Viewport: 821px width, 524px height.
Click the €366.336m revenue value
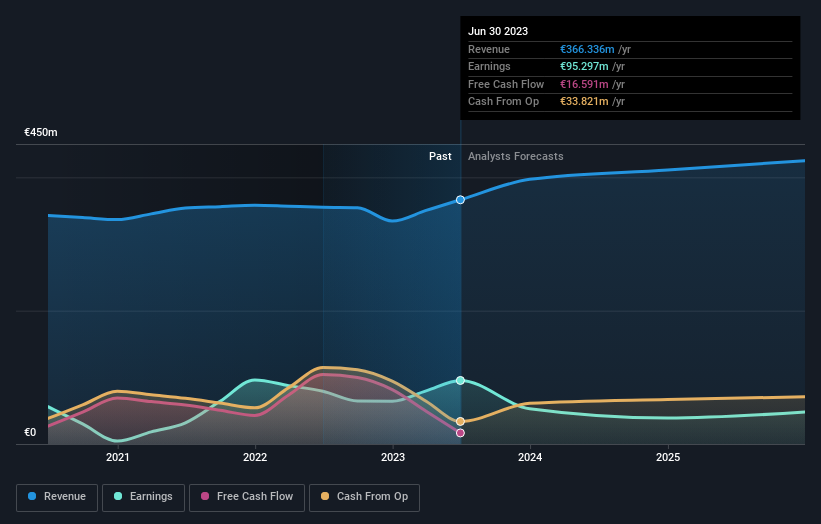[x=587, y=49]
